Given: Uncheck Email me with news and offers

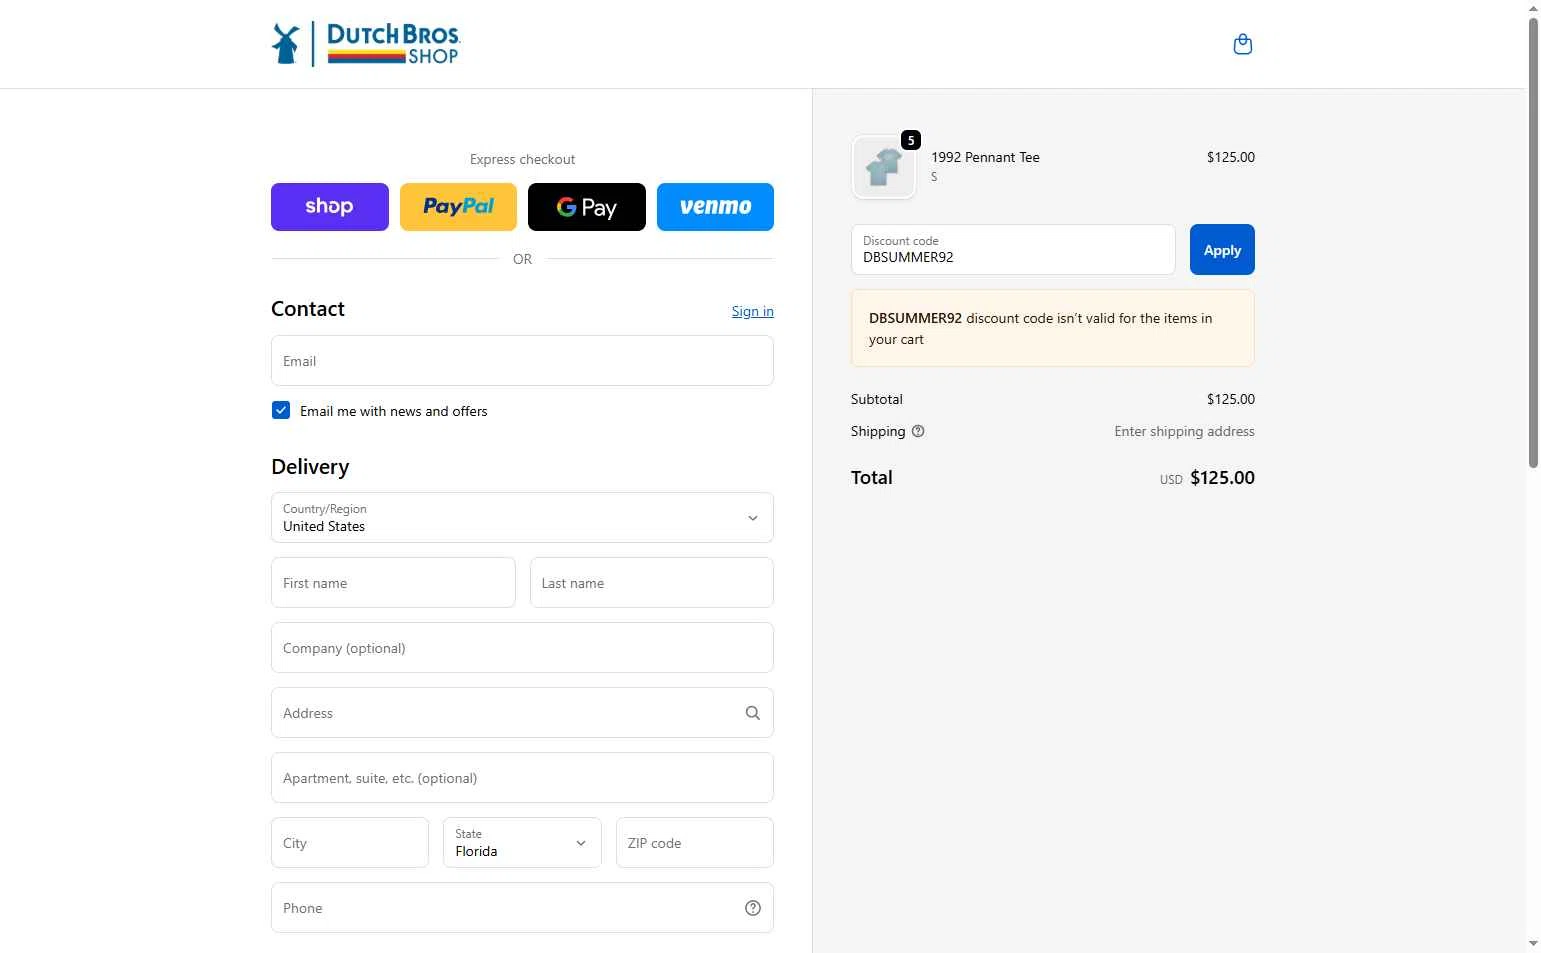Looking at the screenshot, I should (281, 410).
